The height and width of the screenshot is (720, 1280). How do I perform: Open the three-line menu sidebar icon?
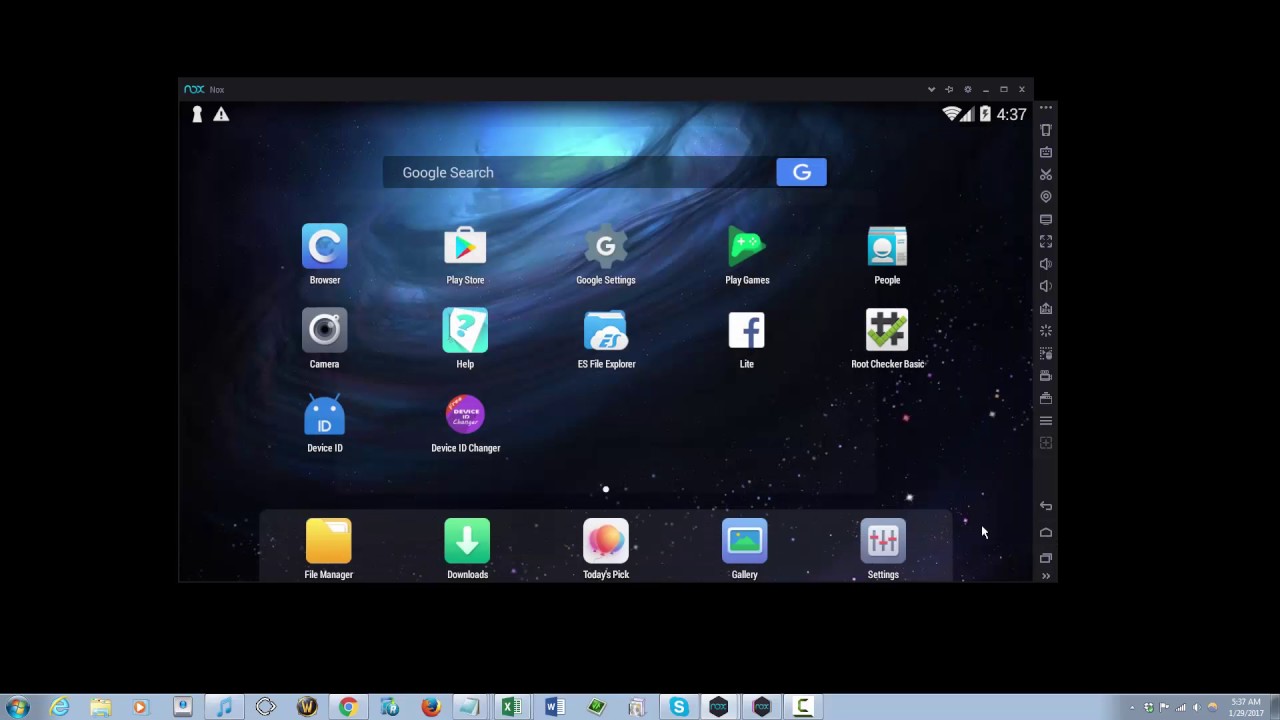1046,421
